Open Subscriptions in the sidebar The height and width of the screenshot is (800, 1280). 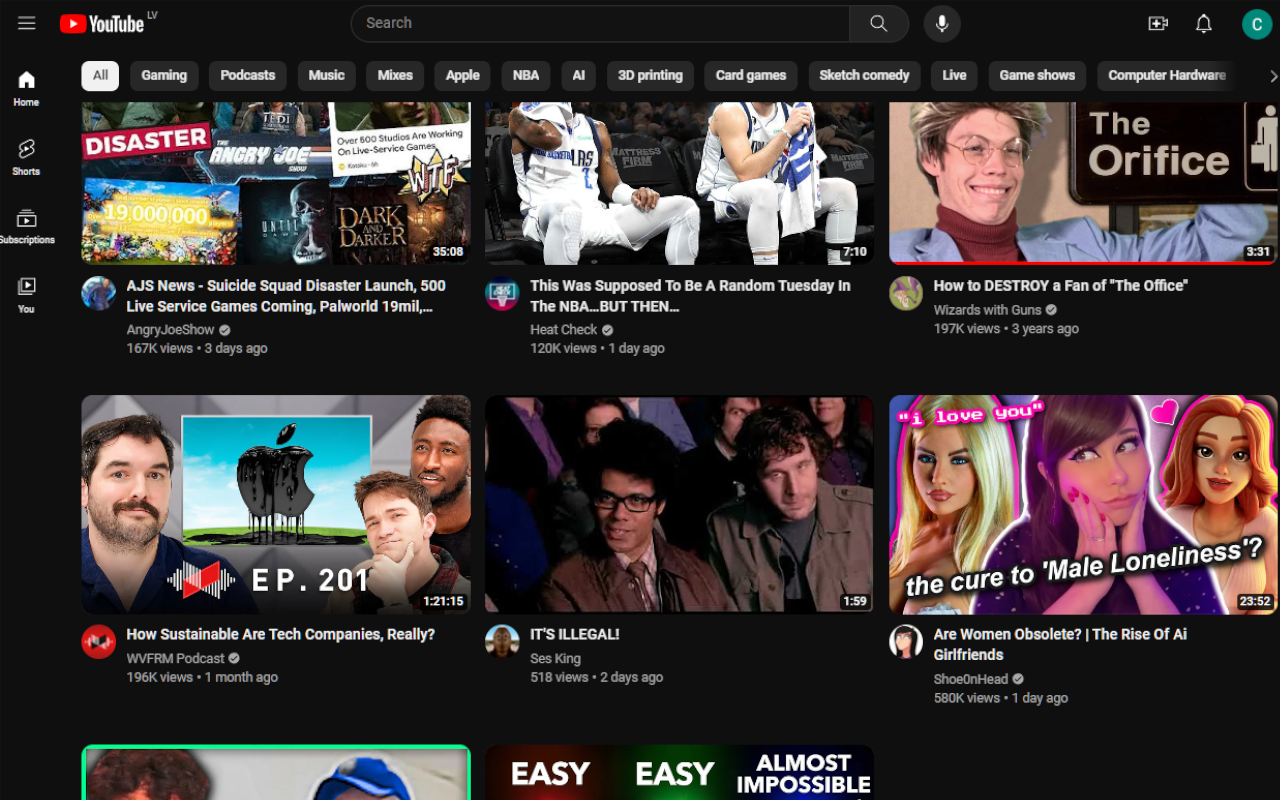[x=27, y=226]
